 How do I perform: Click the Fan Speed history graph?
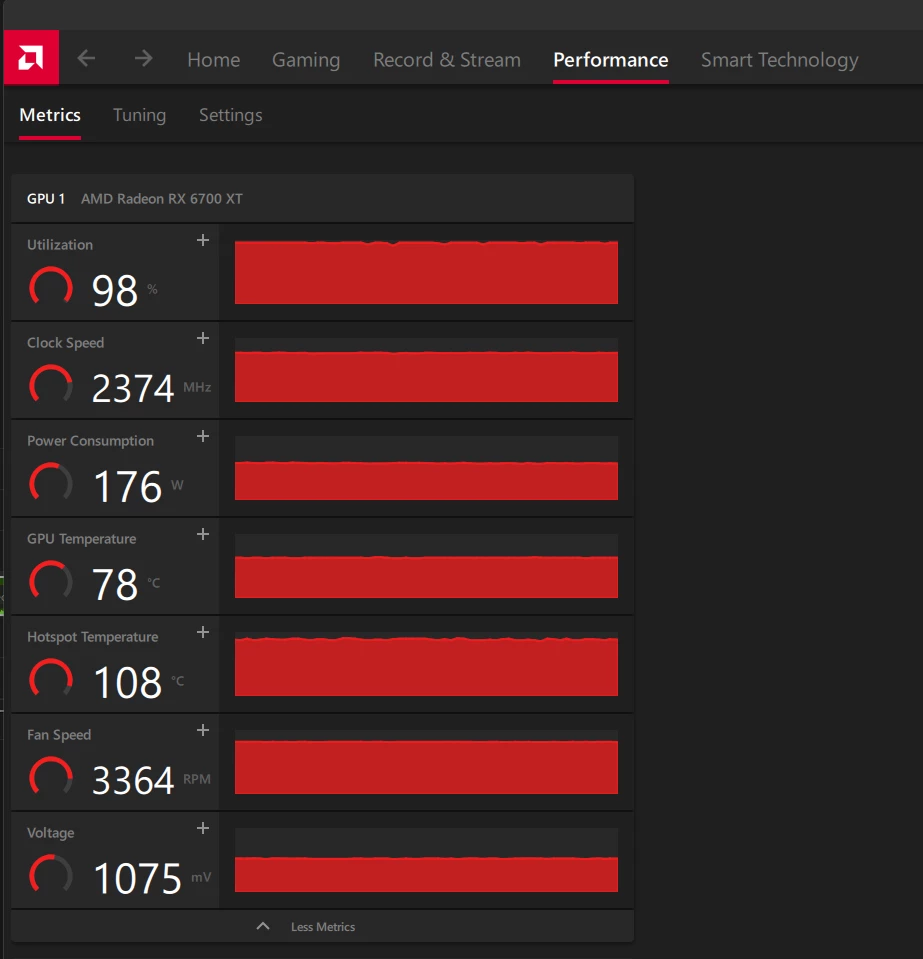[426, 762]
